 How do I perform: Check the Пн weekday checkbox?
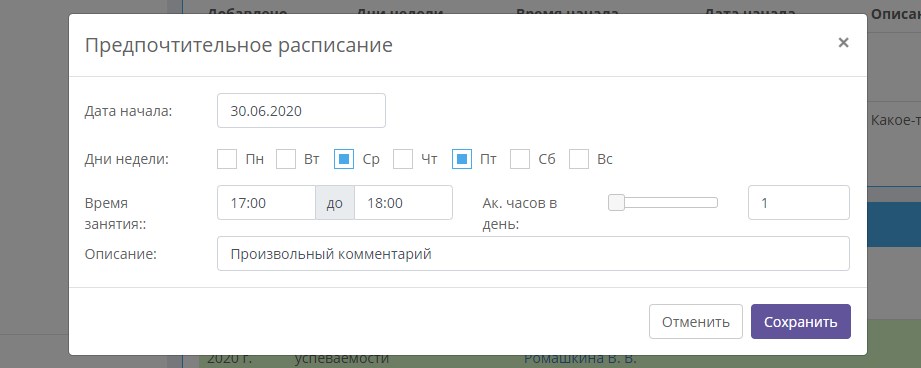[x=227, y=159]
